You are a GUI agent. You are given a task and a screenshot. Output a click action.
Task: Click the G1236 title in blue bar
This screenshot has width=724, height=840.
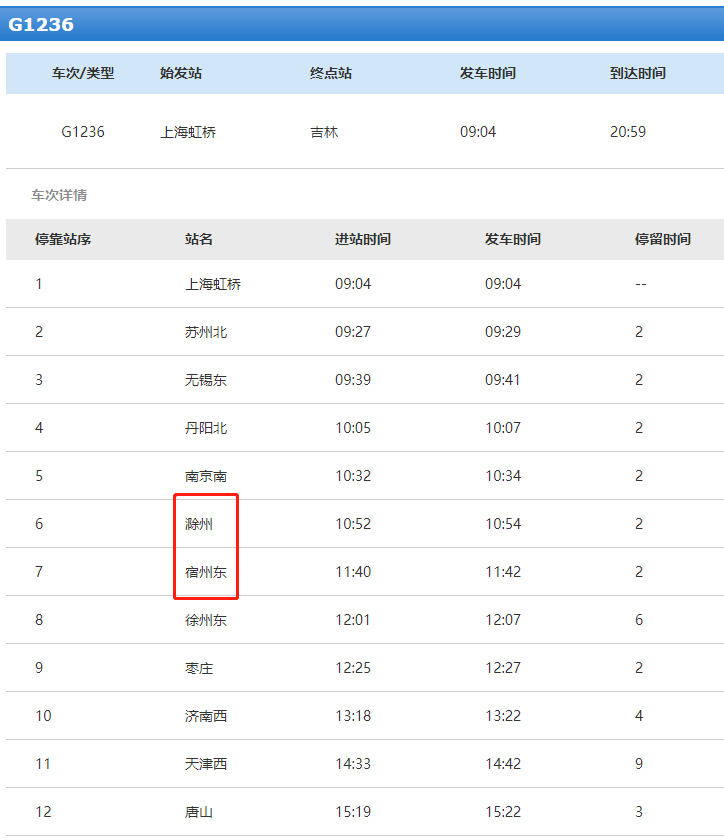point(41,24)
